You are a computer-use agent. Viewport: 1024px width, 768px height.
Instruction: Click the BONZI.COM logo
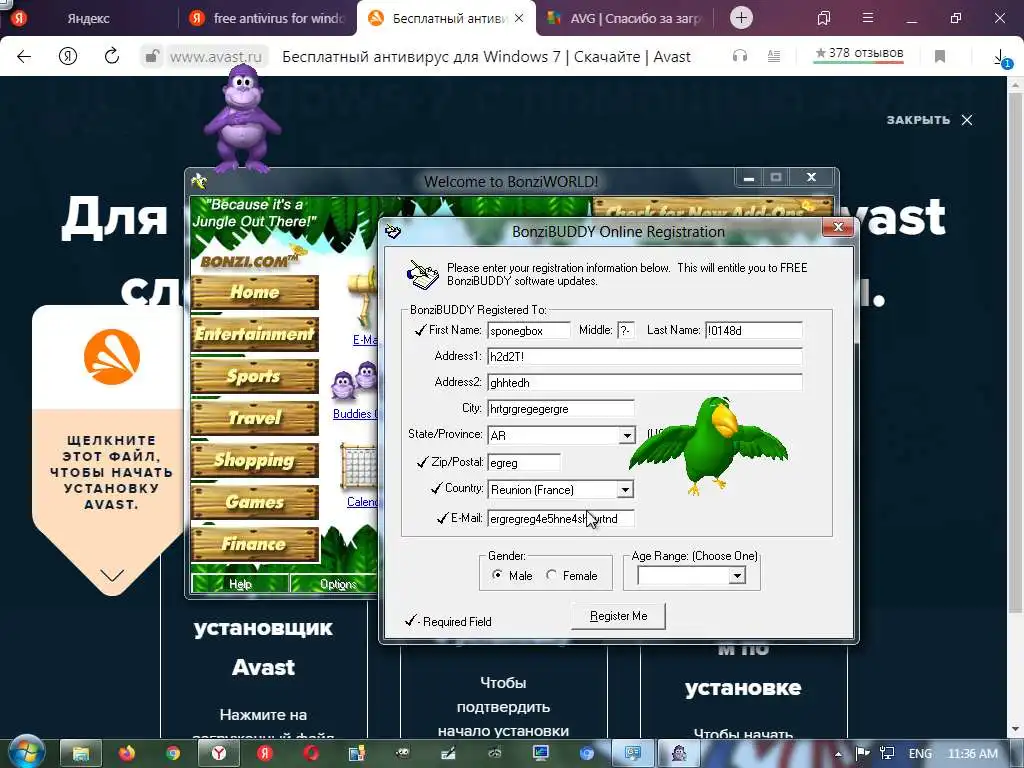(253, 259)
